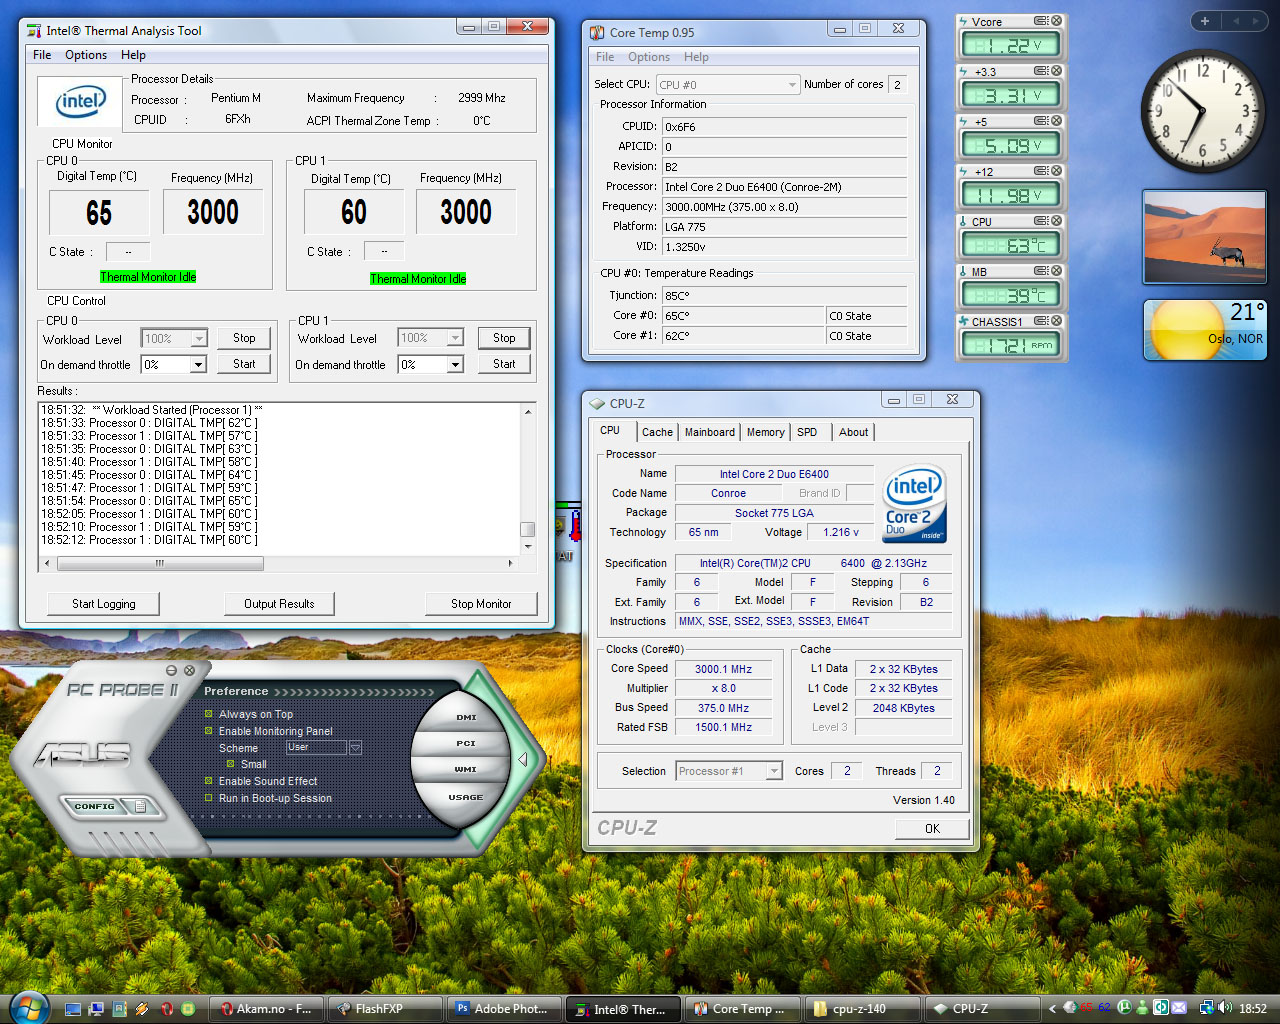Switch to the SPD tab in CPU-Z
This screenshot has width=1280, height=1024.
[x=807, y=432]
